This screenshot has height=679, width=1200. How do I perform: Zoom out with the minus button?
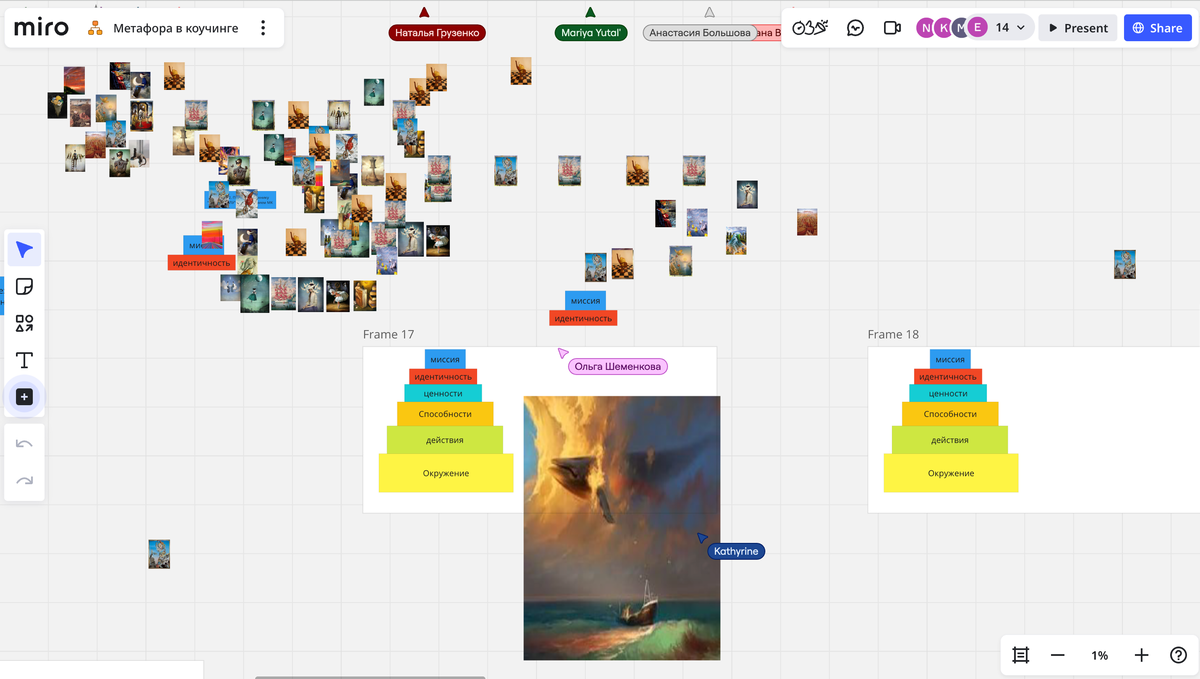tap(1058, 655)
